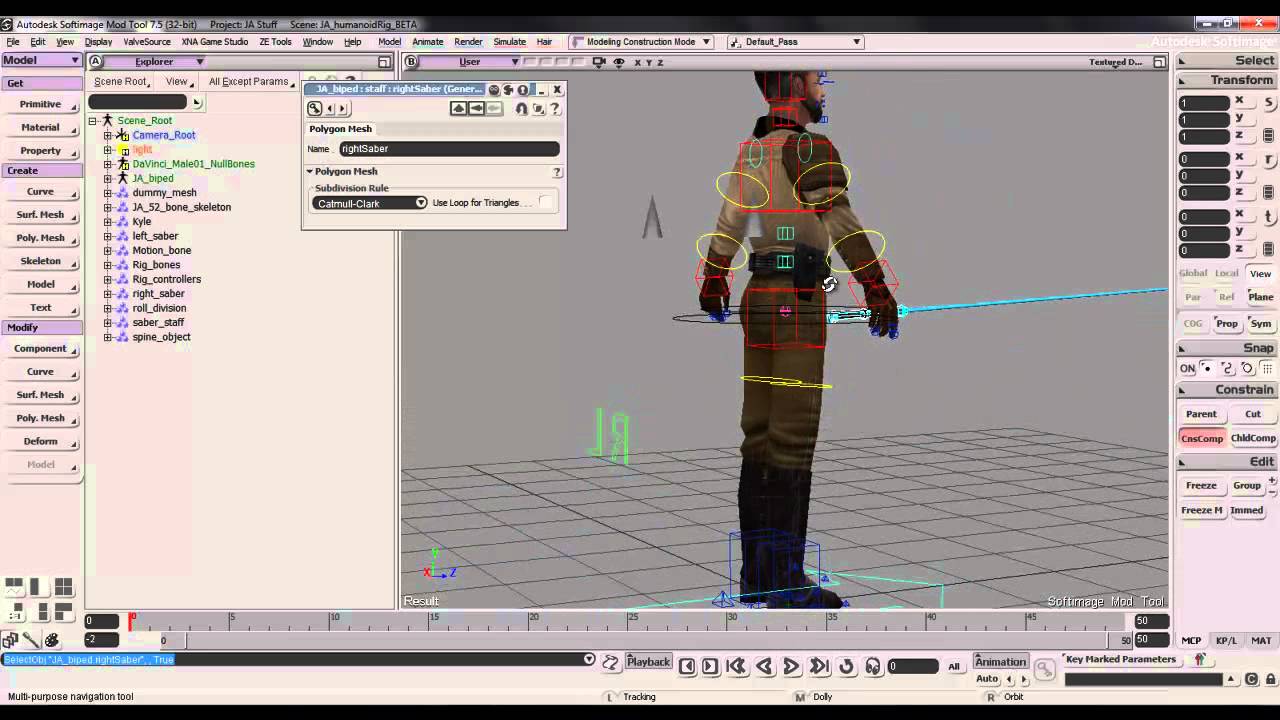This screenshot has width=1280, height=720.
Task: Open the Animate menu
Action: pyautogui.click(x=428, y=42)
